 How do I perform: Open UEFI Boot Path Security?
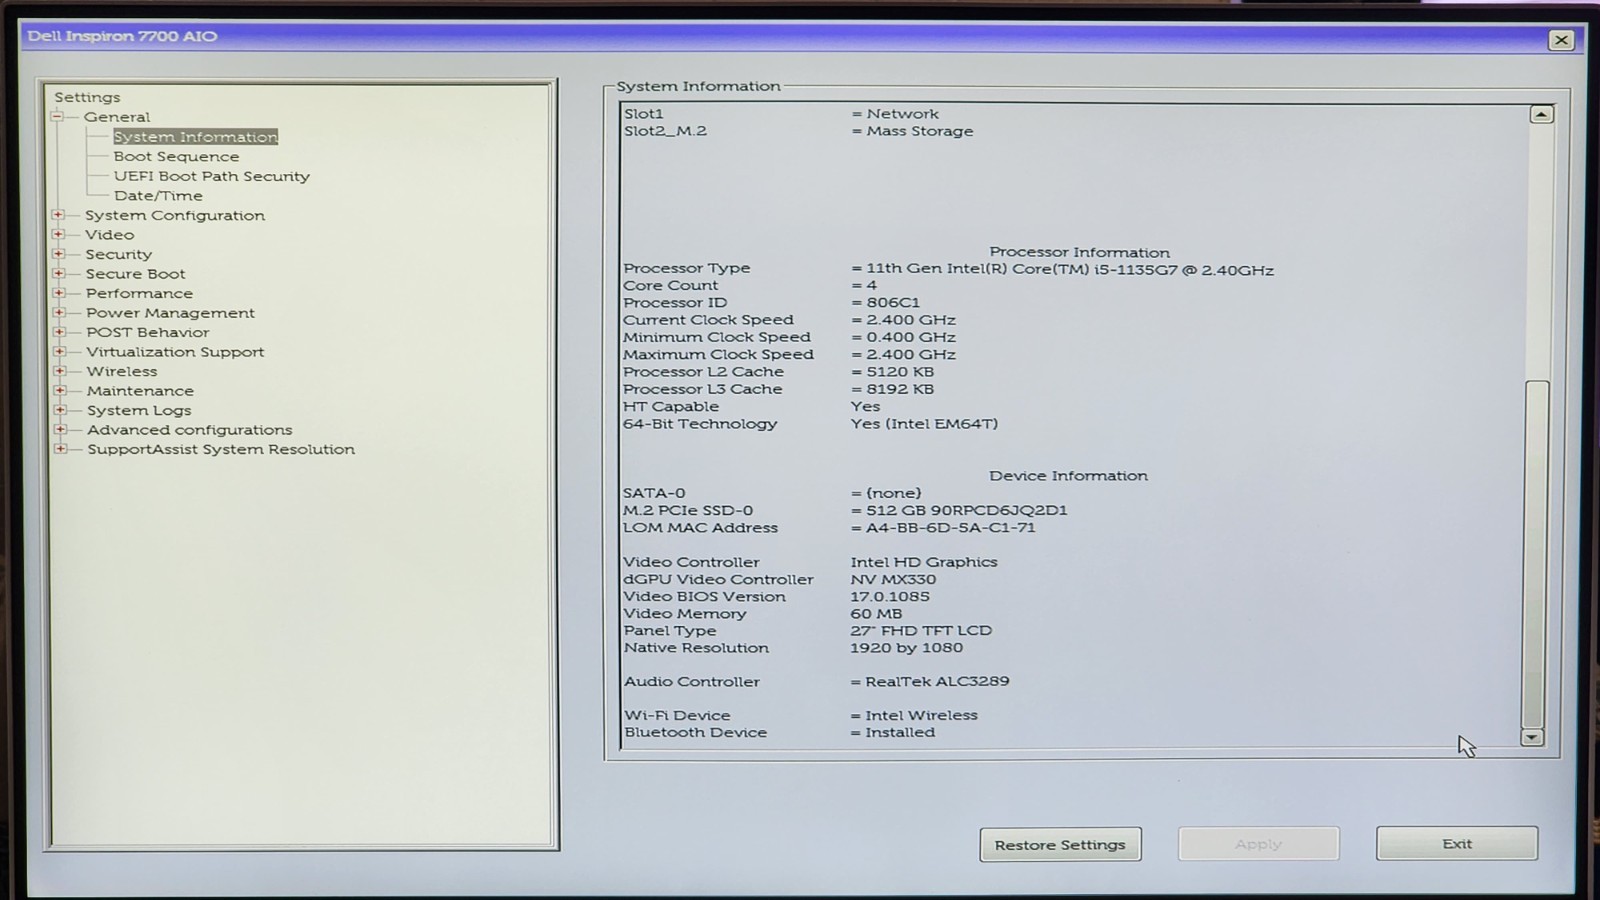coord(211,176)
